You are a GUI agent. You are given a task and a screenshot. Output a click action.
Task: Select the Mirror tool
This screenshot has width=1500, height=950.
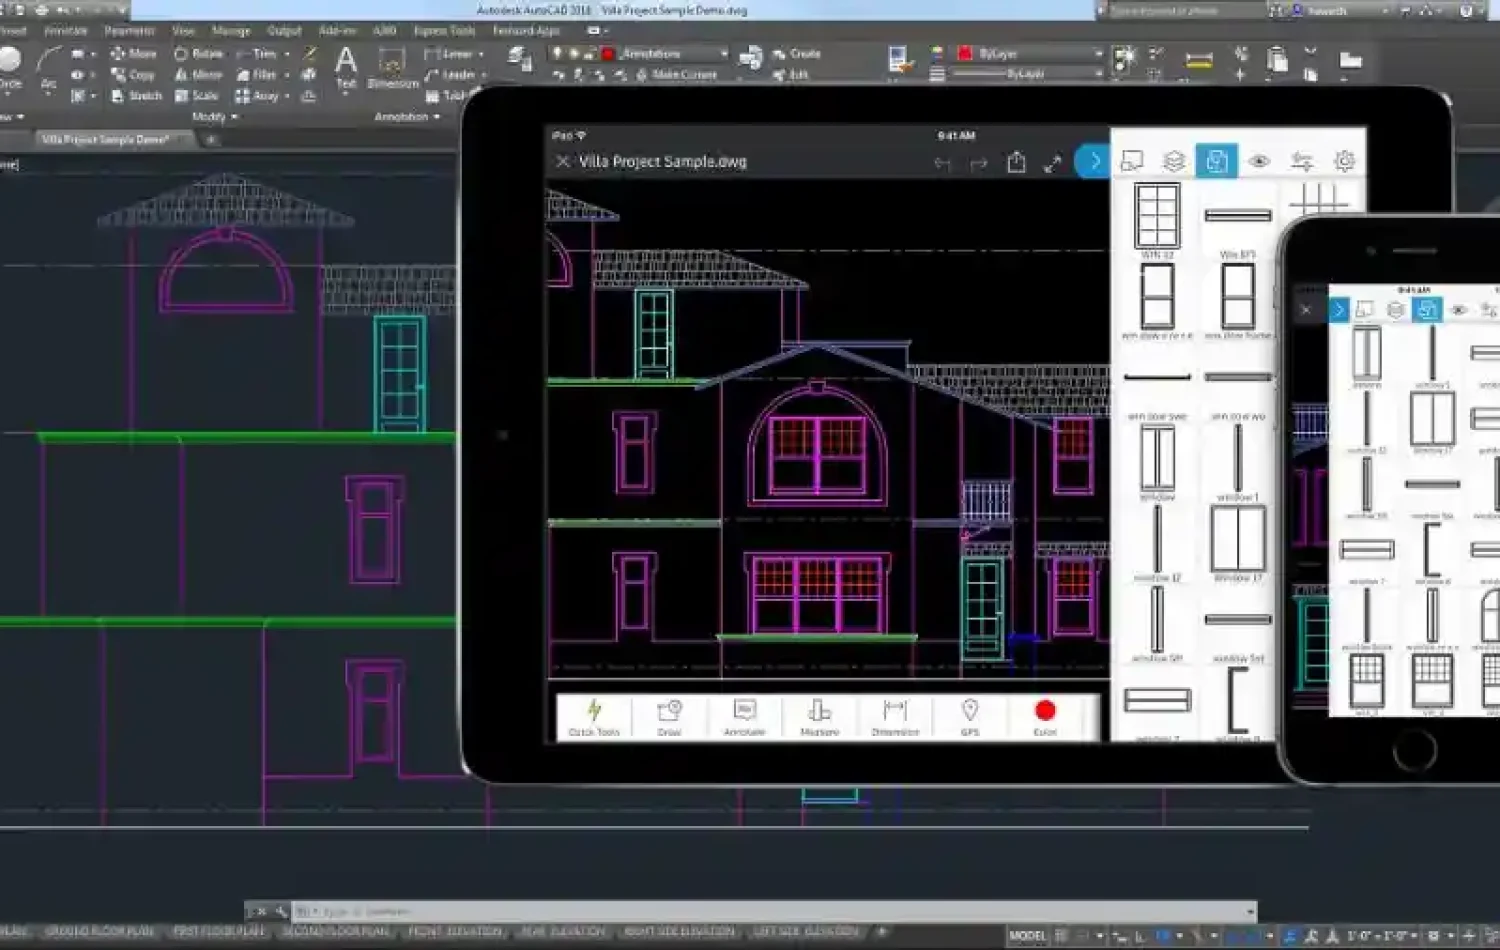coord(198,75)
